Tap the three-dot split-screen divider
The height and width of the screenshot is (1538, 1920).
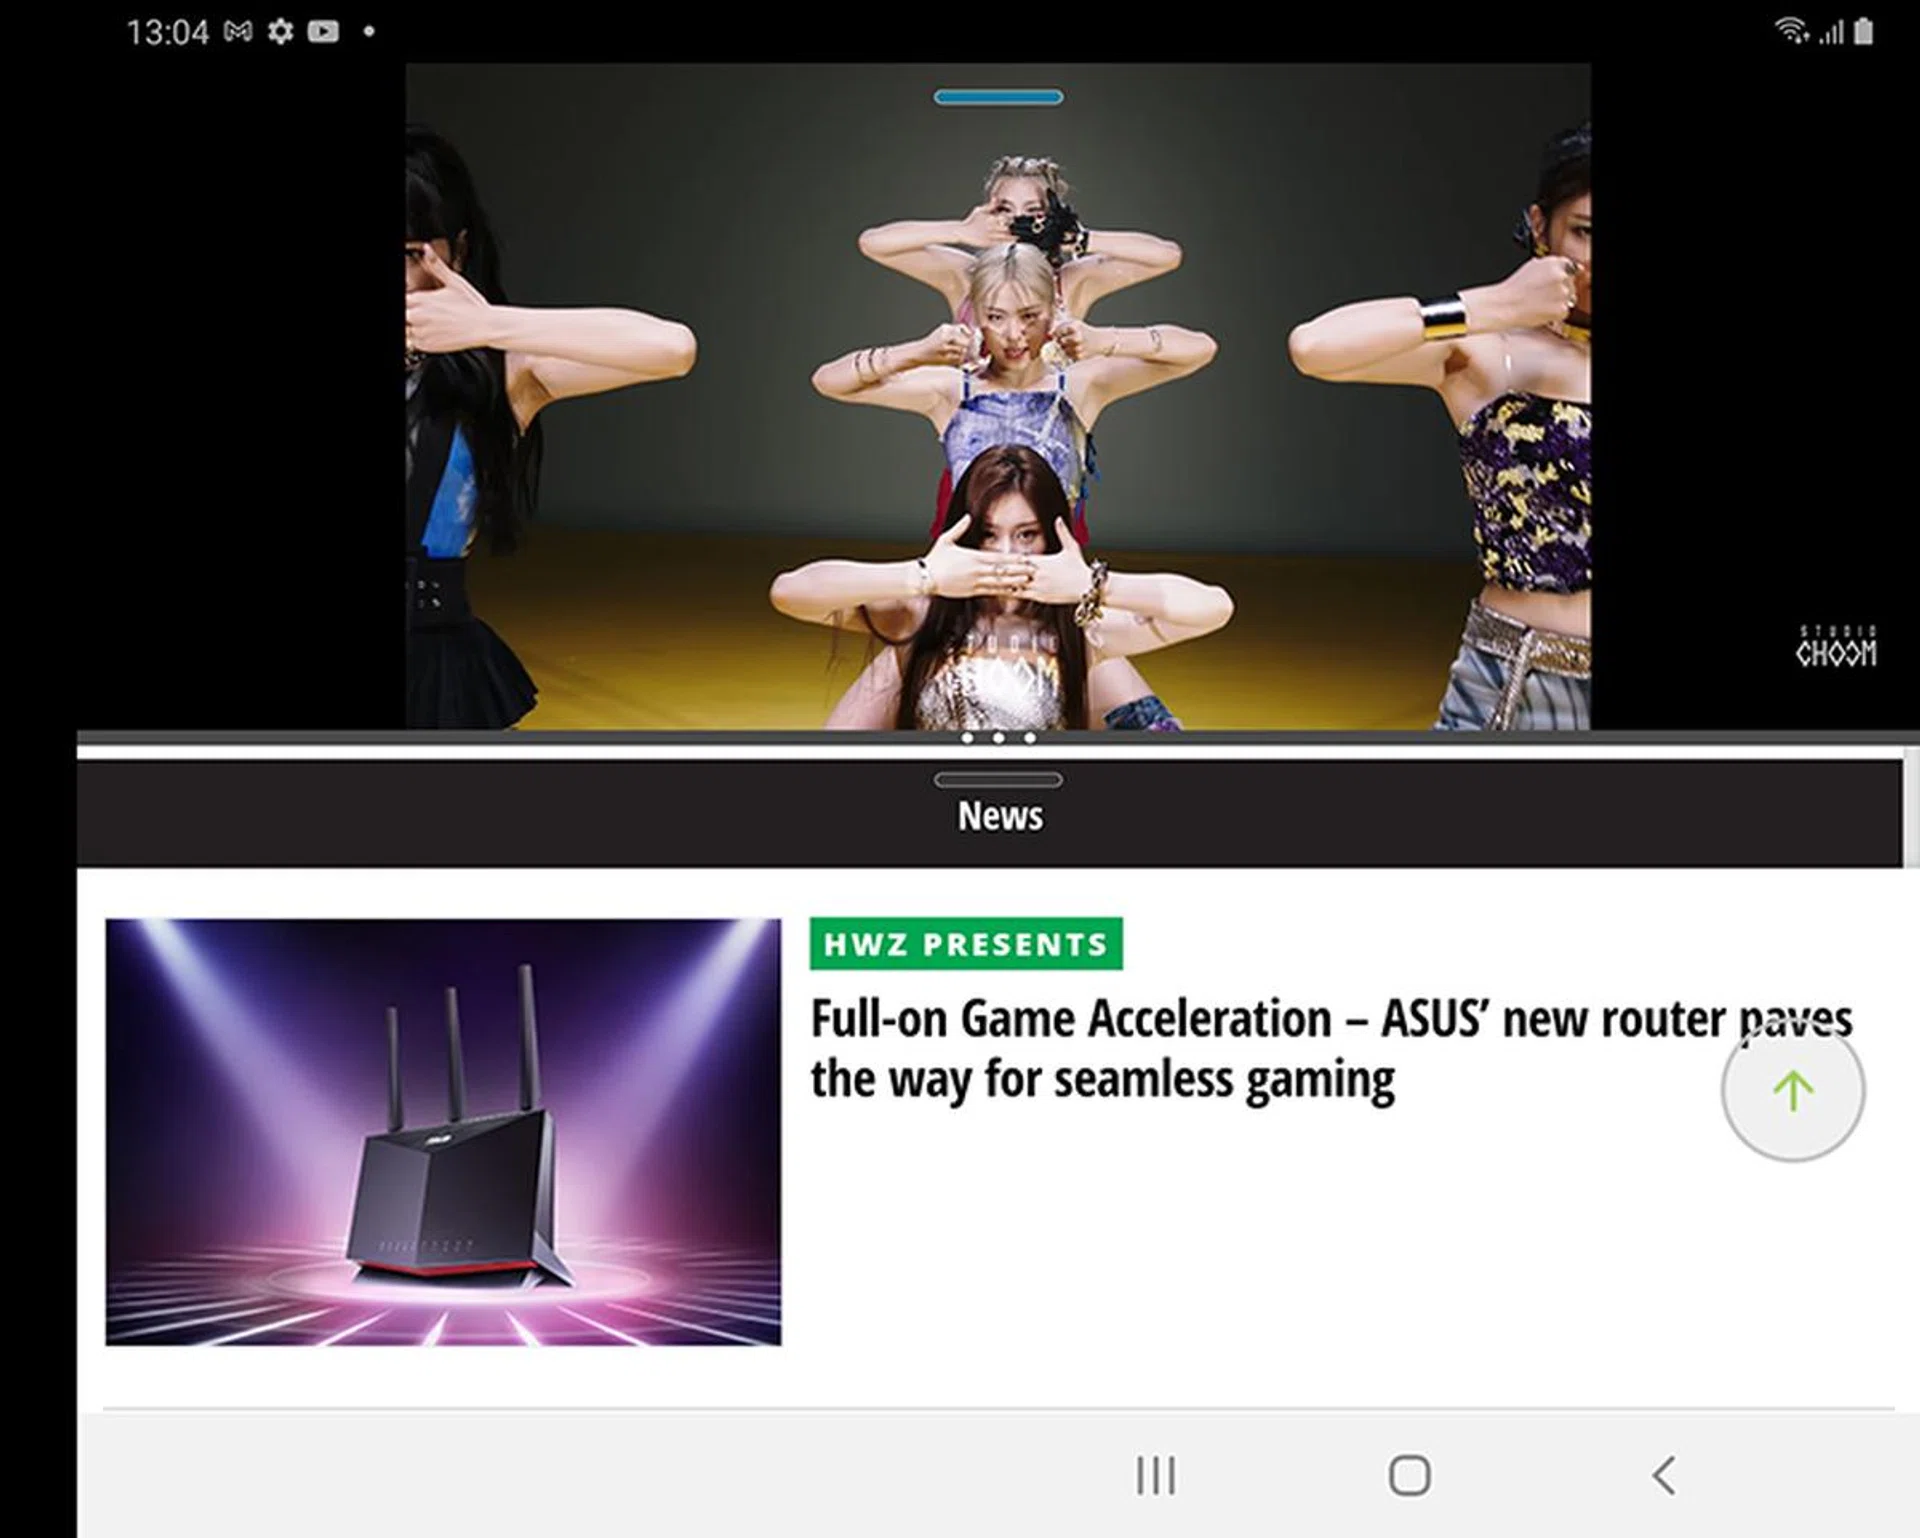point(998,738)
